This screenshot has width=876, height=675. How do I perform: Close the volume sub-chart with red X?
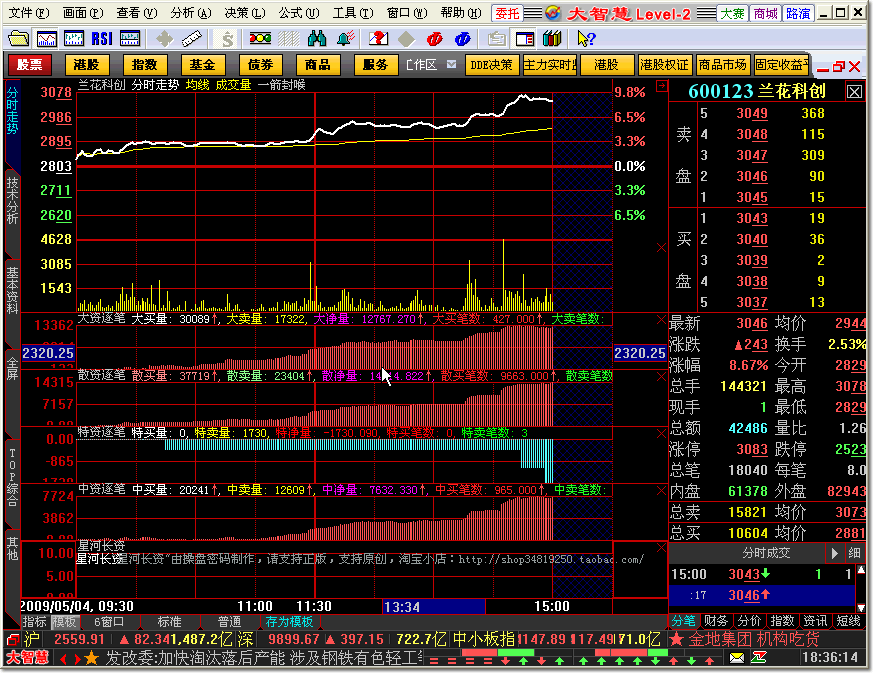pos(661,248)
